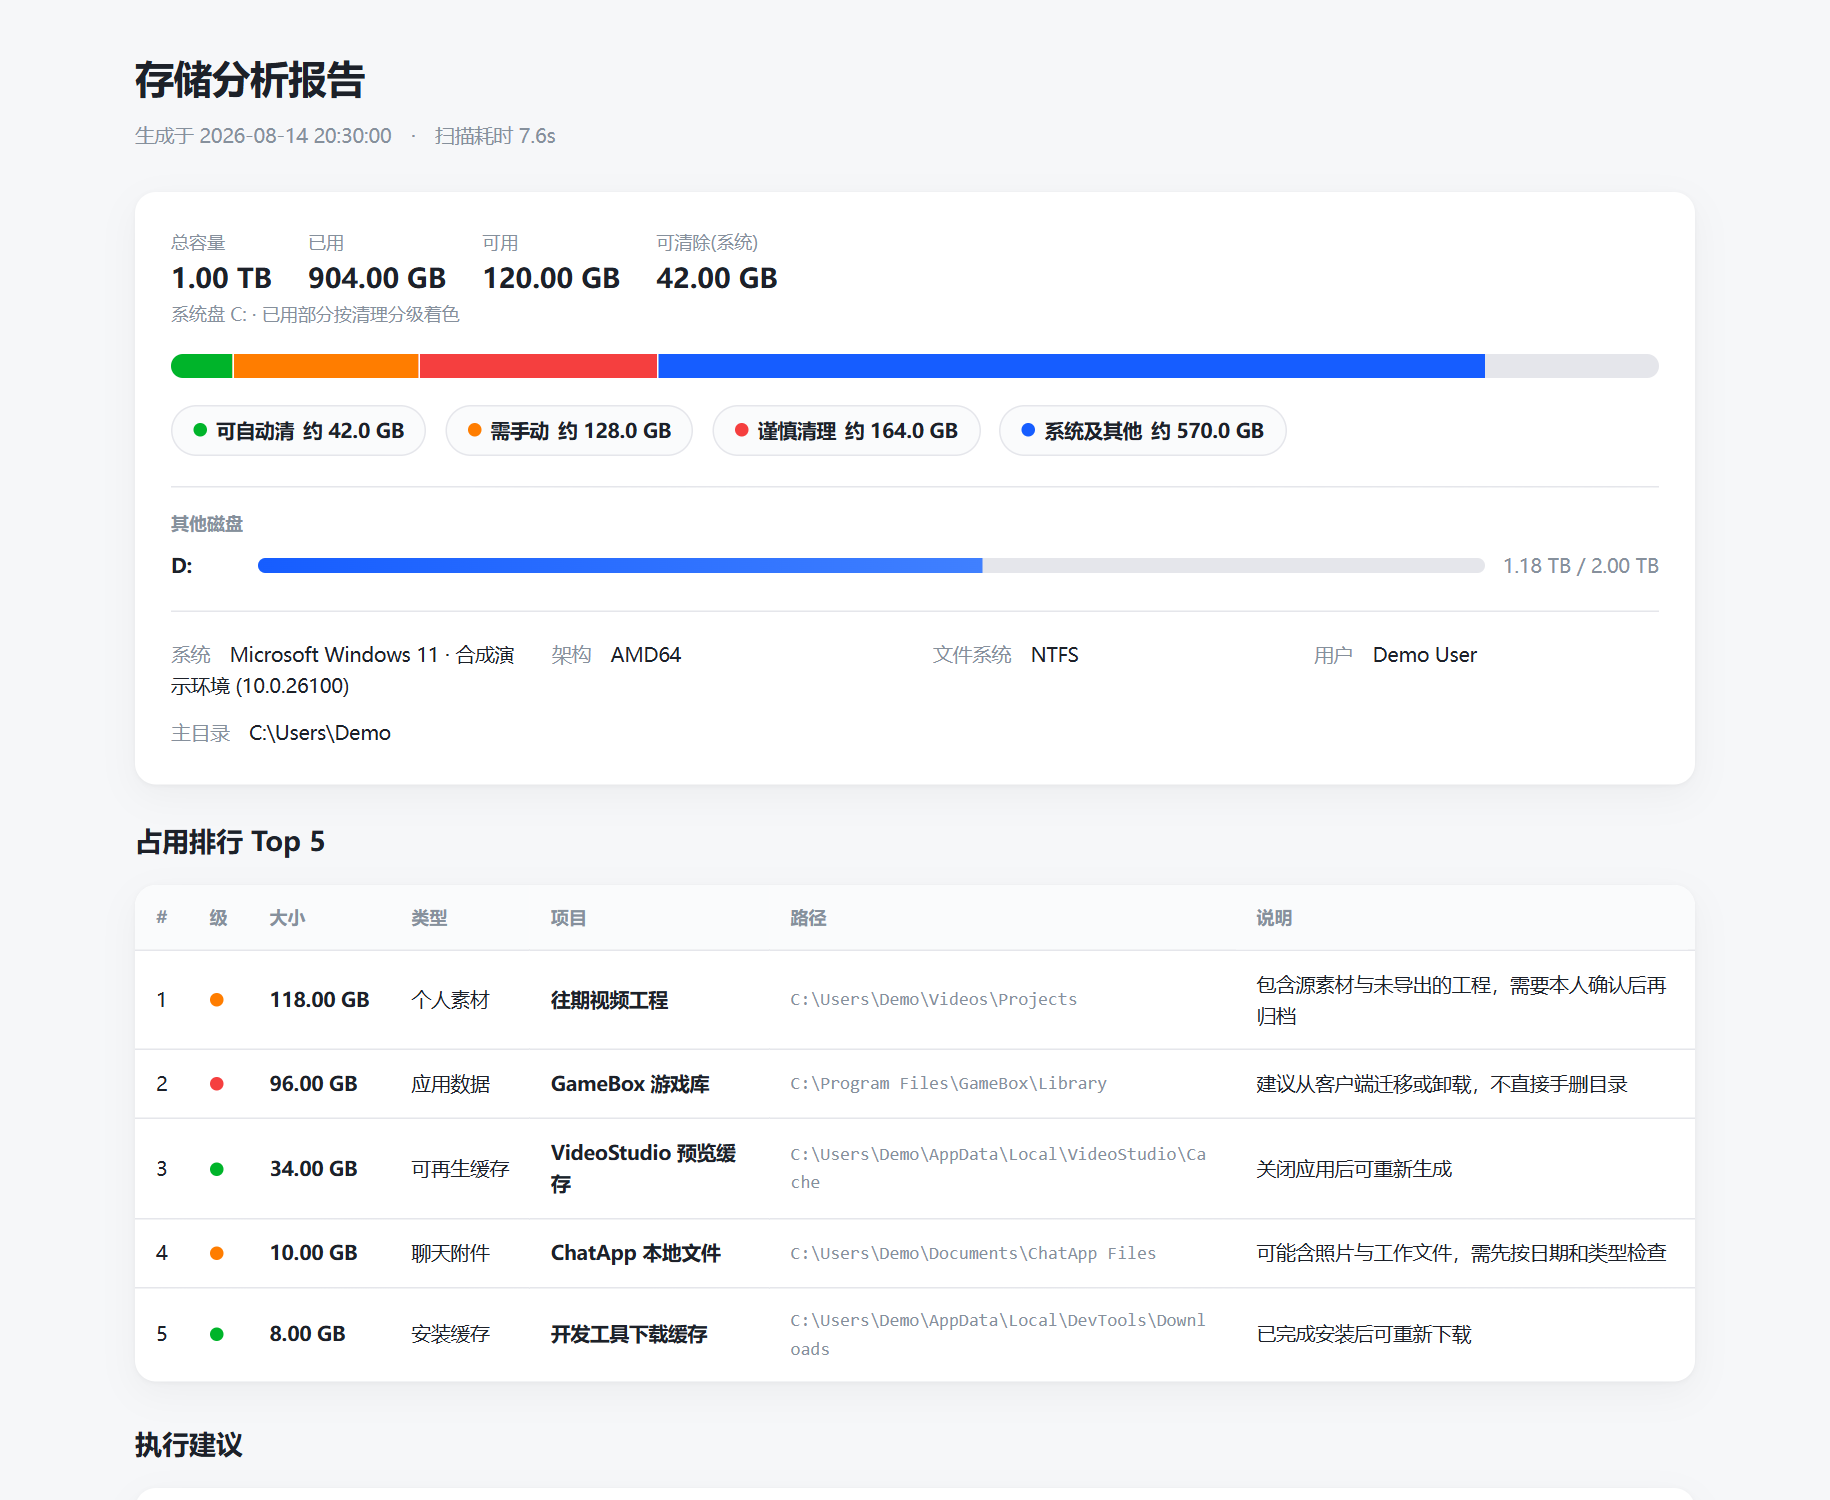Image resolution: width=1830 pixels, height=1500 pixels.
Task: Click the 存储分析报告 page title
Action: tap(250, 80)
